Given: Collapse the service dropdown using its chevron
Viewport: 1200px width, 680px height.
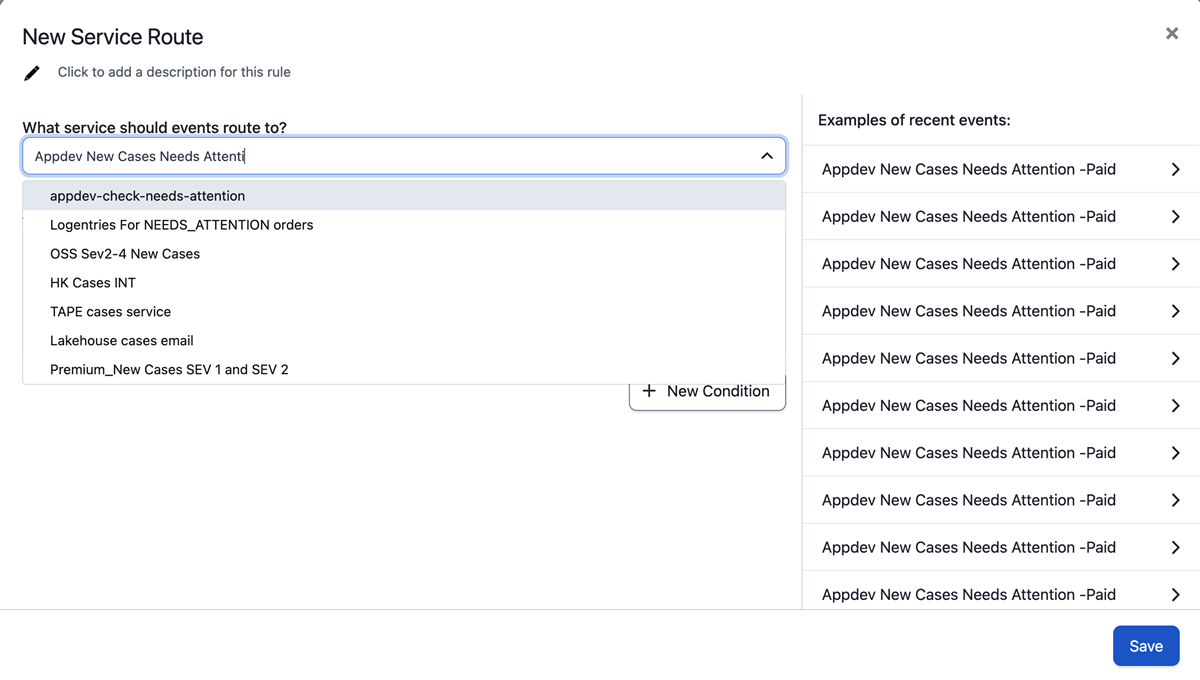Looking at the screenshot, I should coord(767,156).
